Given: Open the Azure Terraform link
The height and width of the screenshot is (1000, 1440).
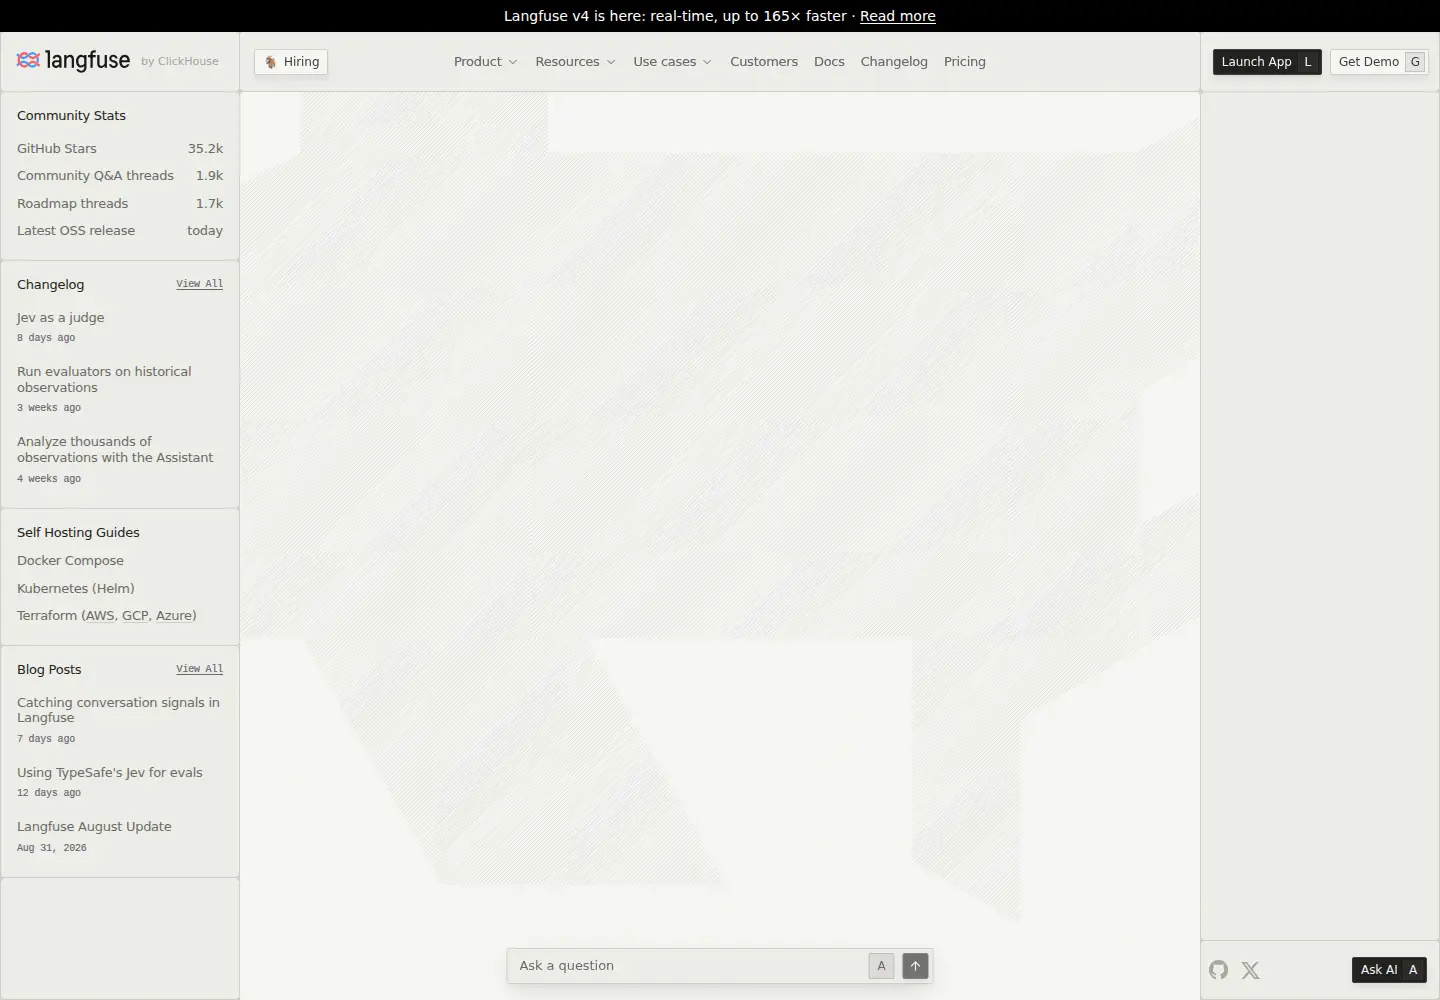Looking at the screenshot, I should pyautogui.click(x=174, y=616).
